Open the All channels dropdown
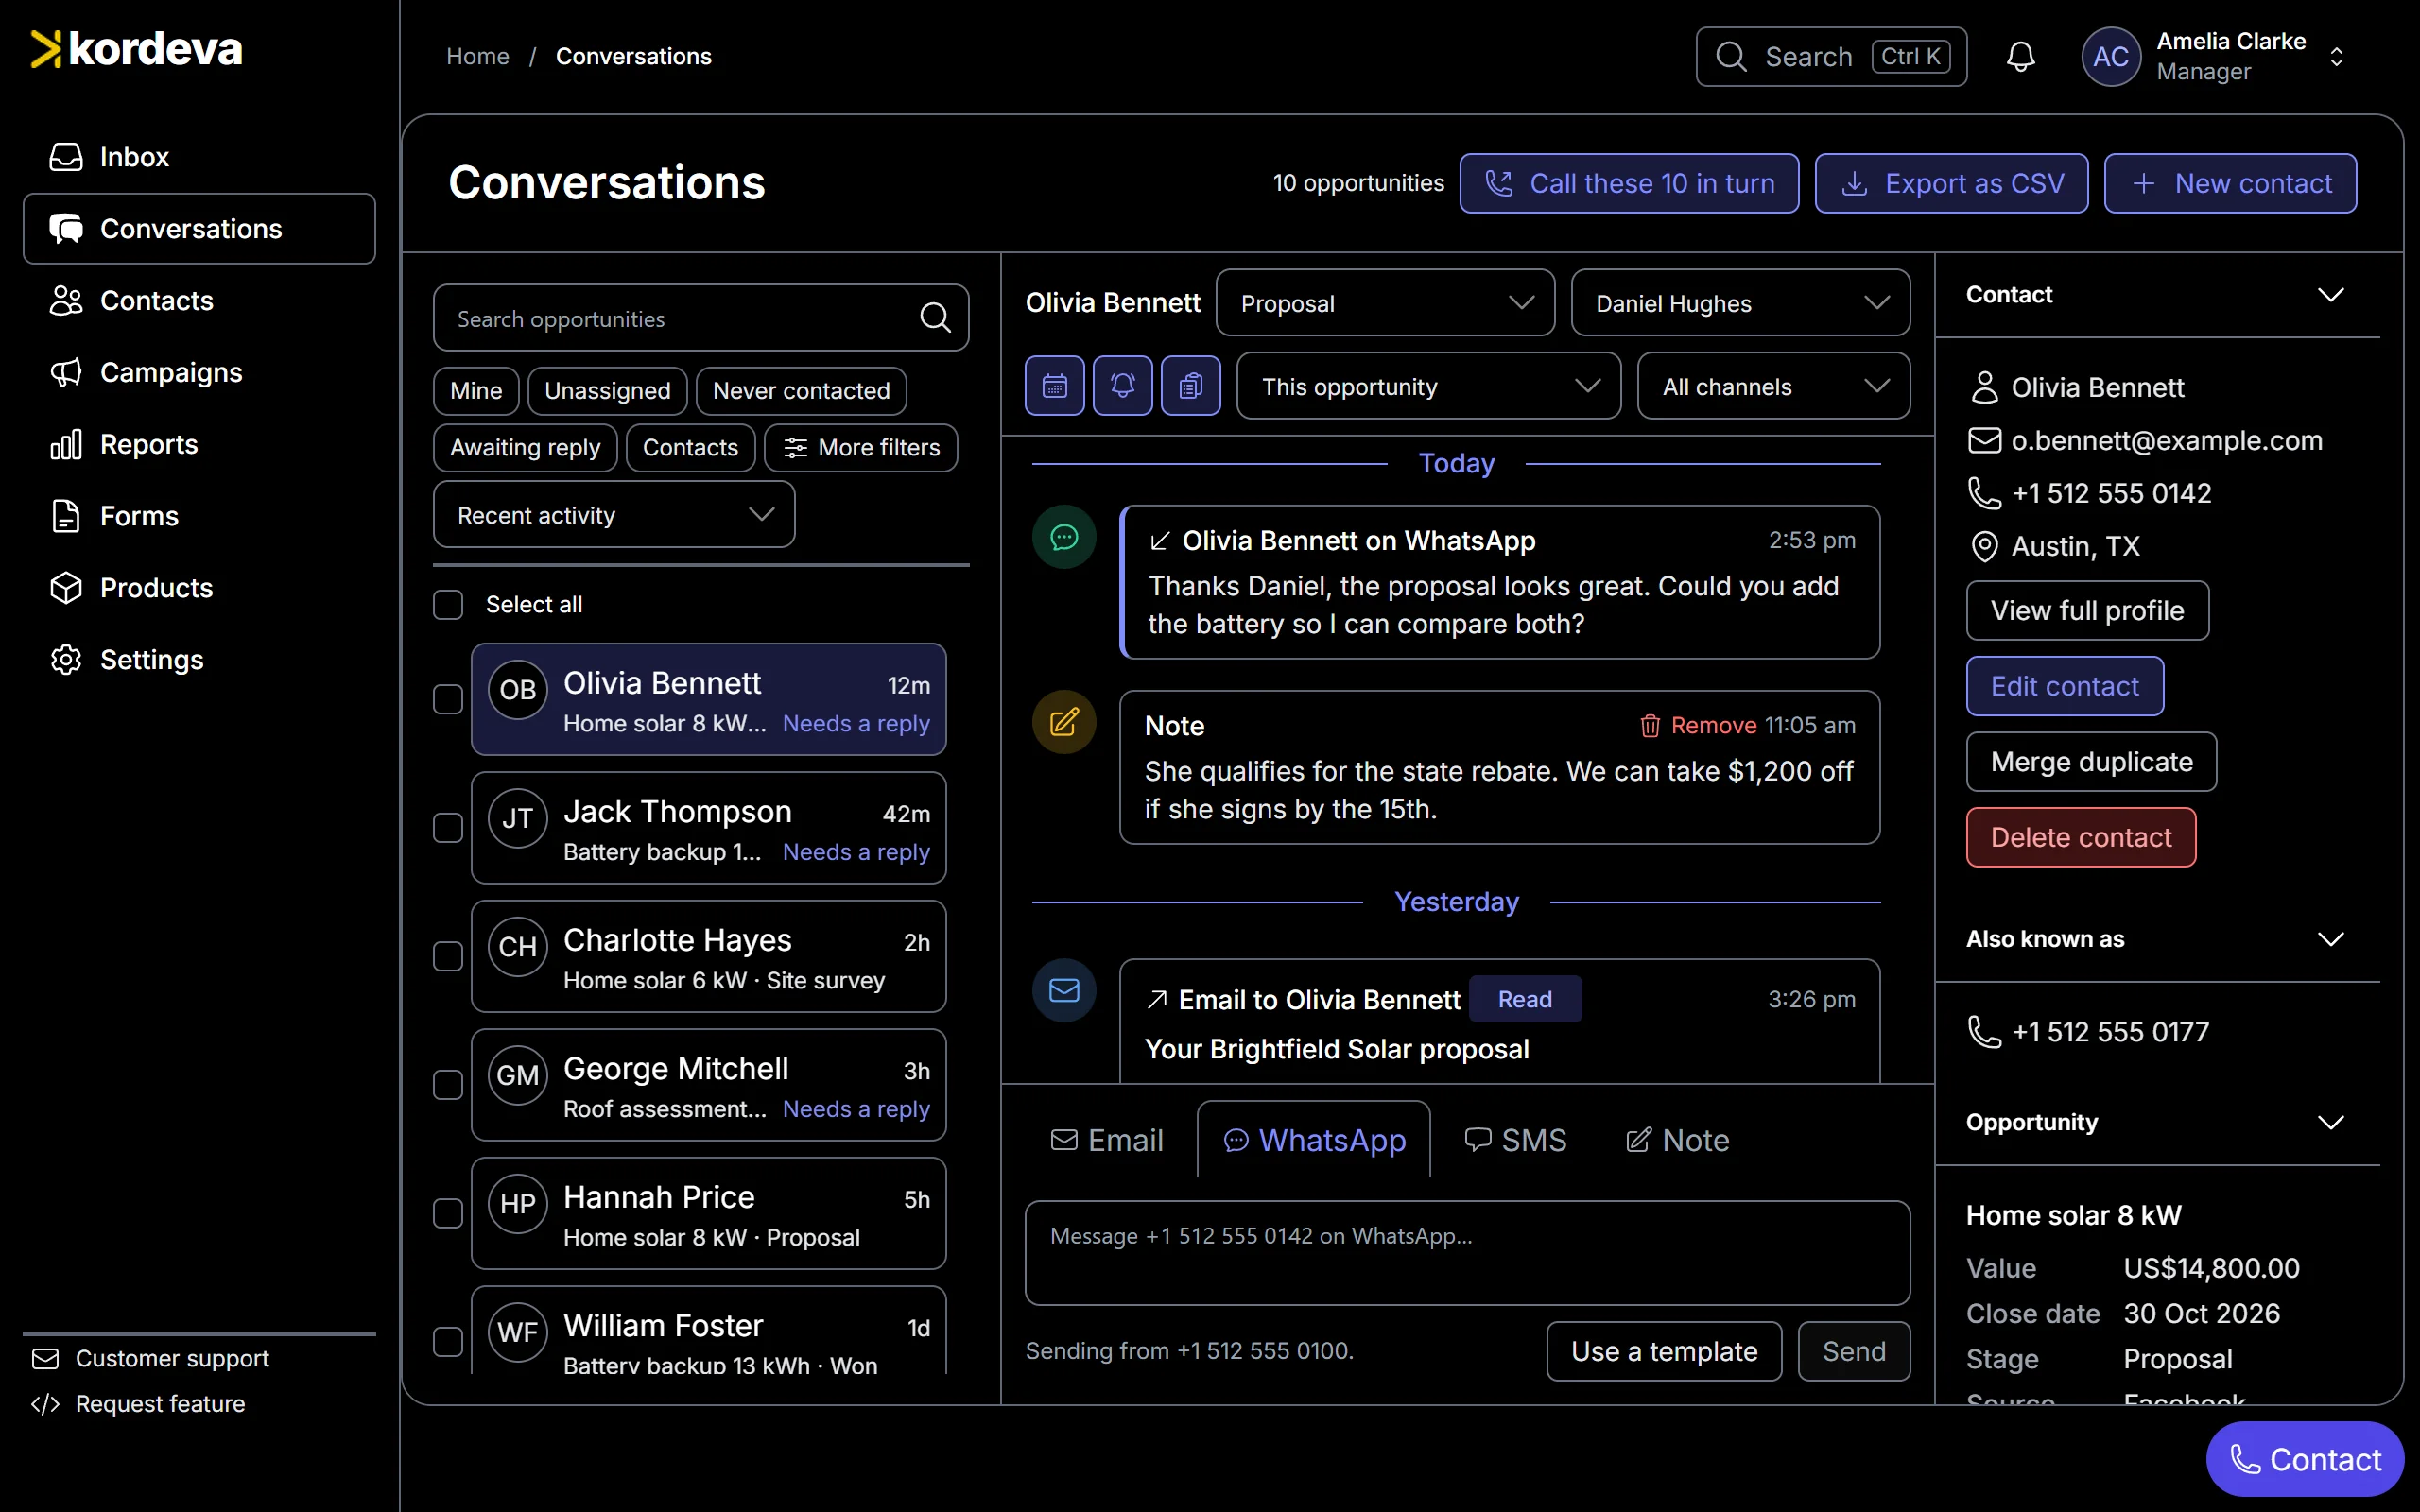2420x1512 pixels. [1773, 386]
